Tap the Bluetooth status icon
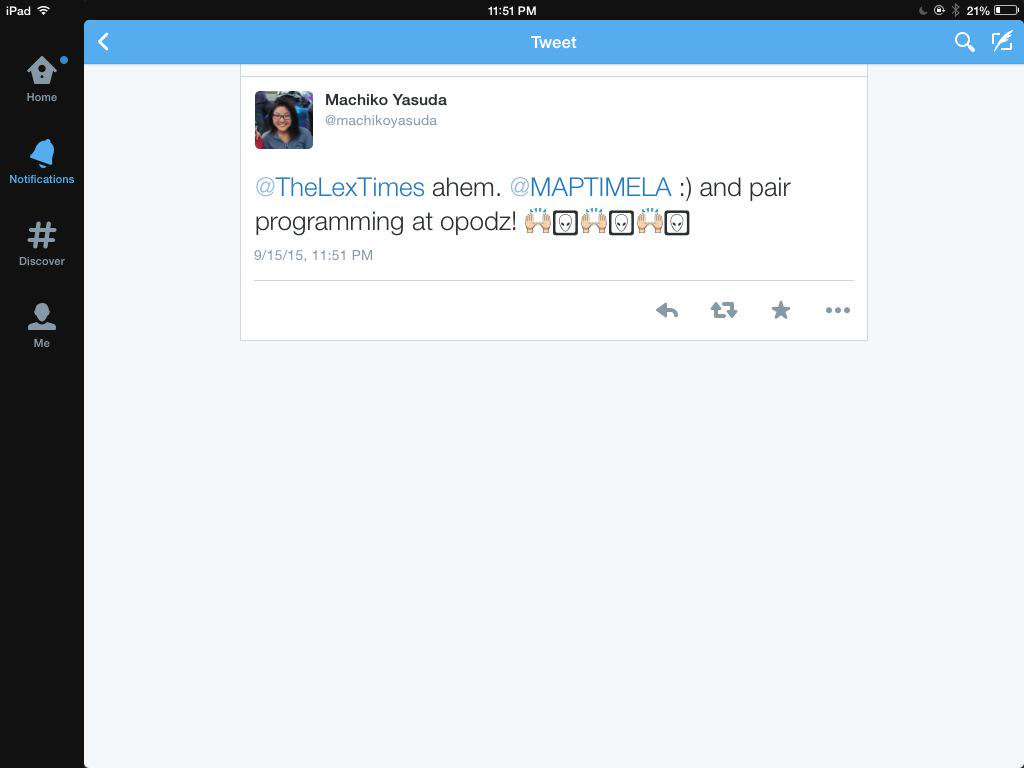This screenshot has width=1024, height=768. (955, 10)
